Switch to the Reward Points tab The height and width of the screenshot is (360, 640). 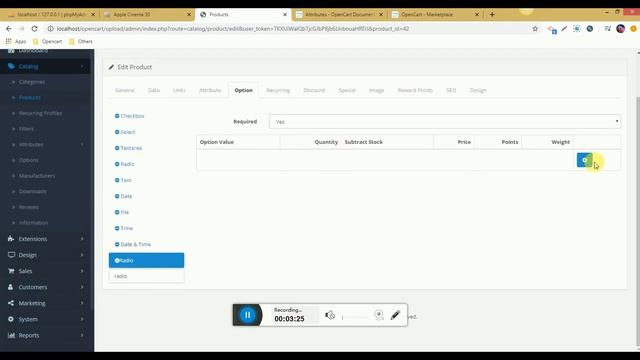coord(415,90)
